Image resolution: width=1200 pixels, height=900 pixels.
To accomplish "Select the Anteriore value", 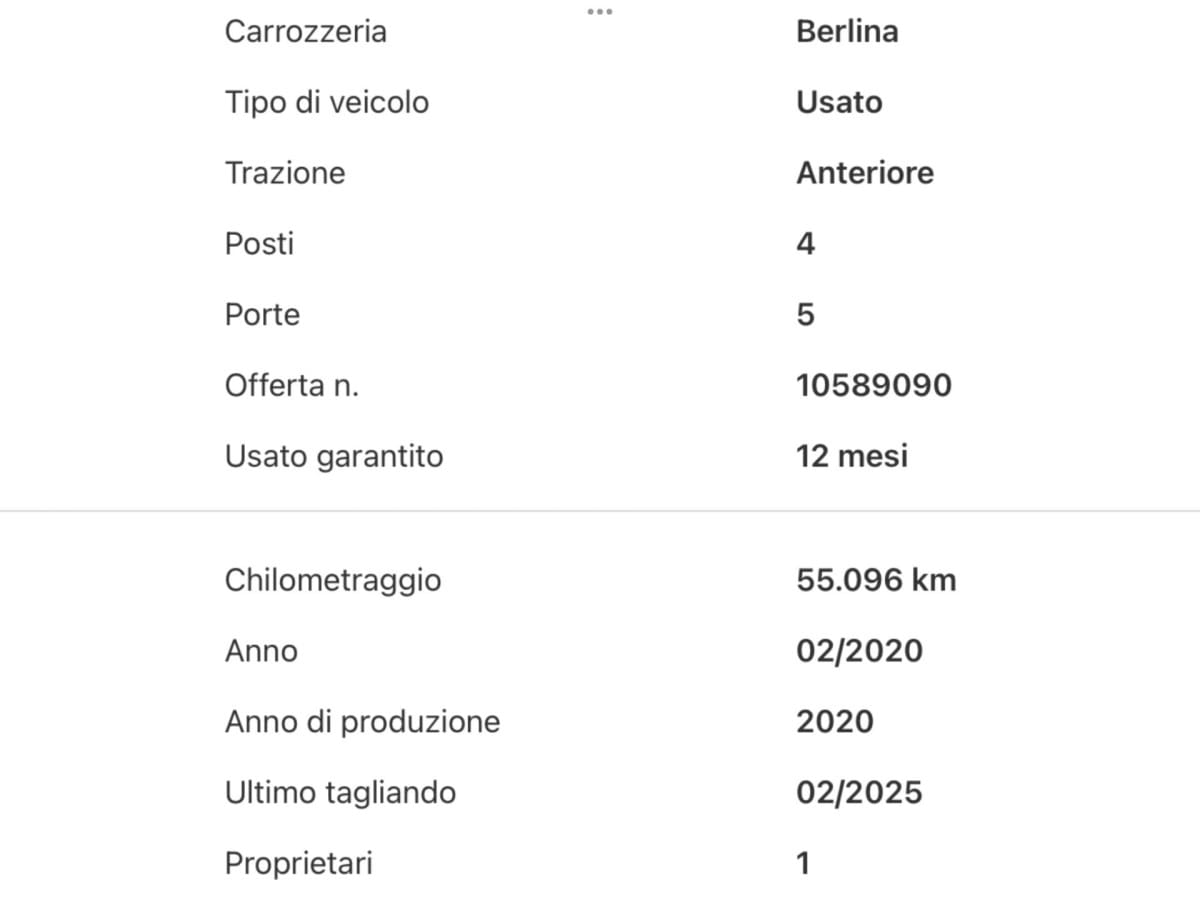I will (865, 173).
